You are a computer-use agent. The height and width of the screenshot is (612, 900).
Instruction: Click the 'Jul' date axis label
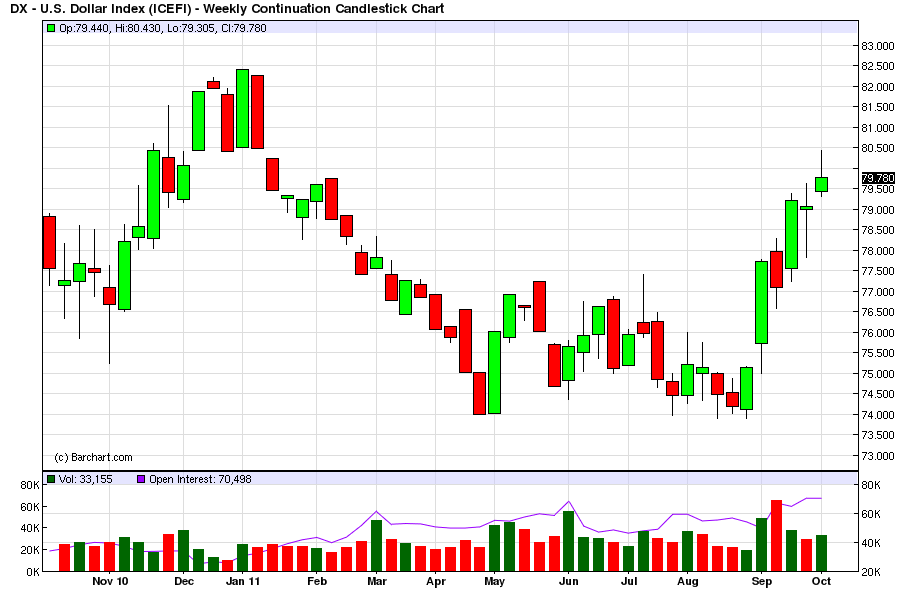coord(629,581)
